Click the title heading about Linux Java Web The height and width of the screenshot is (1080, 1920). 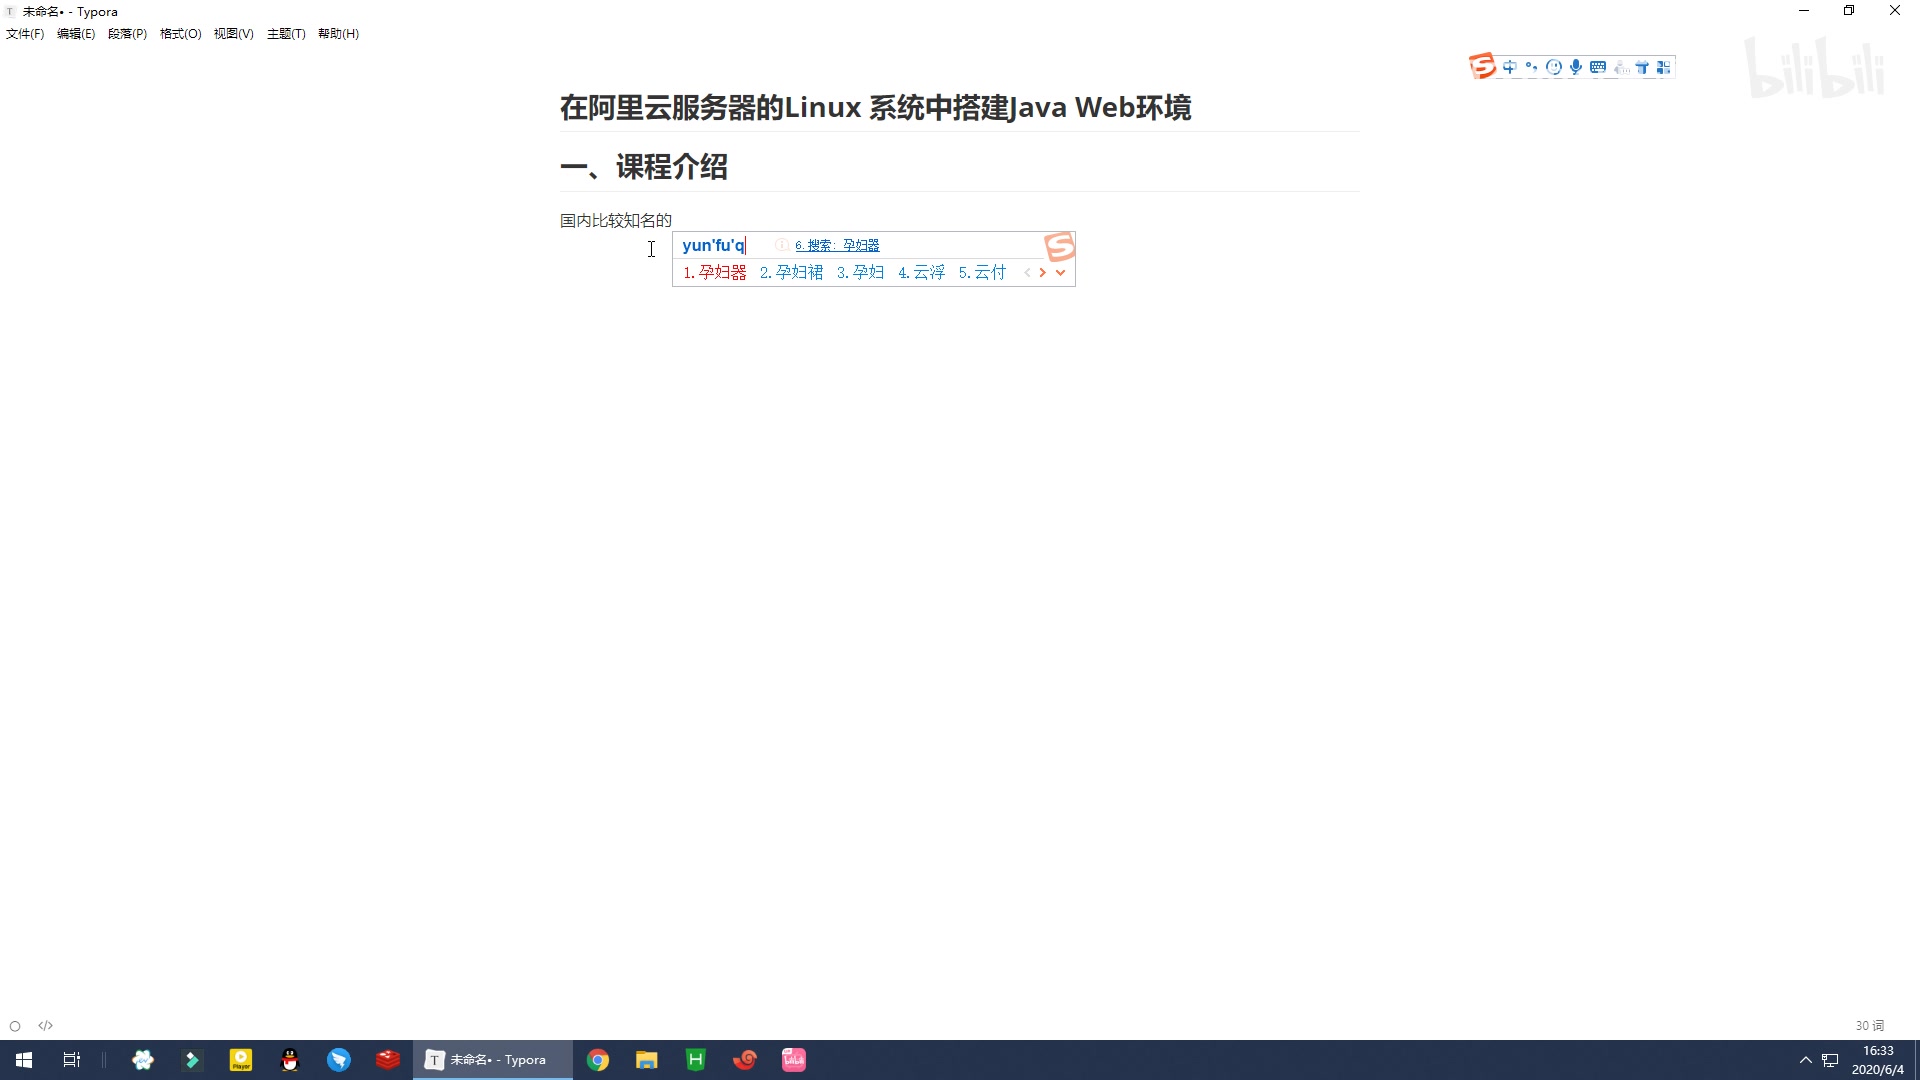875,107
